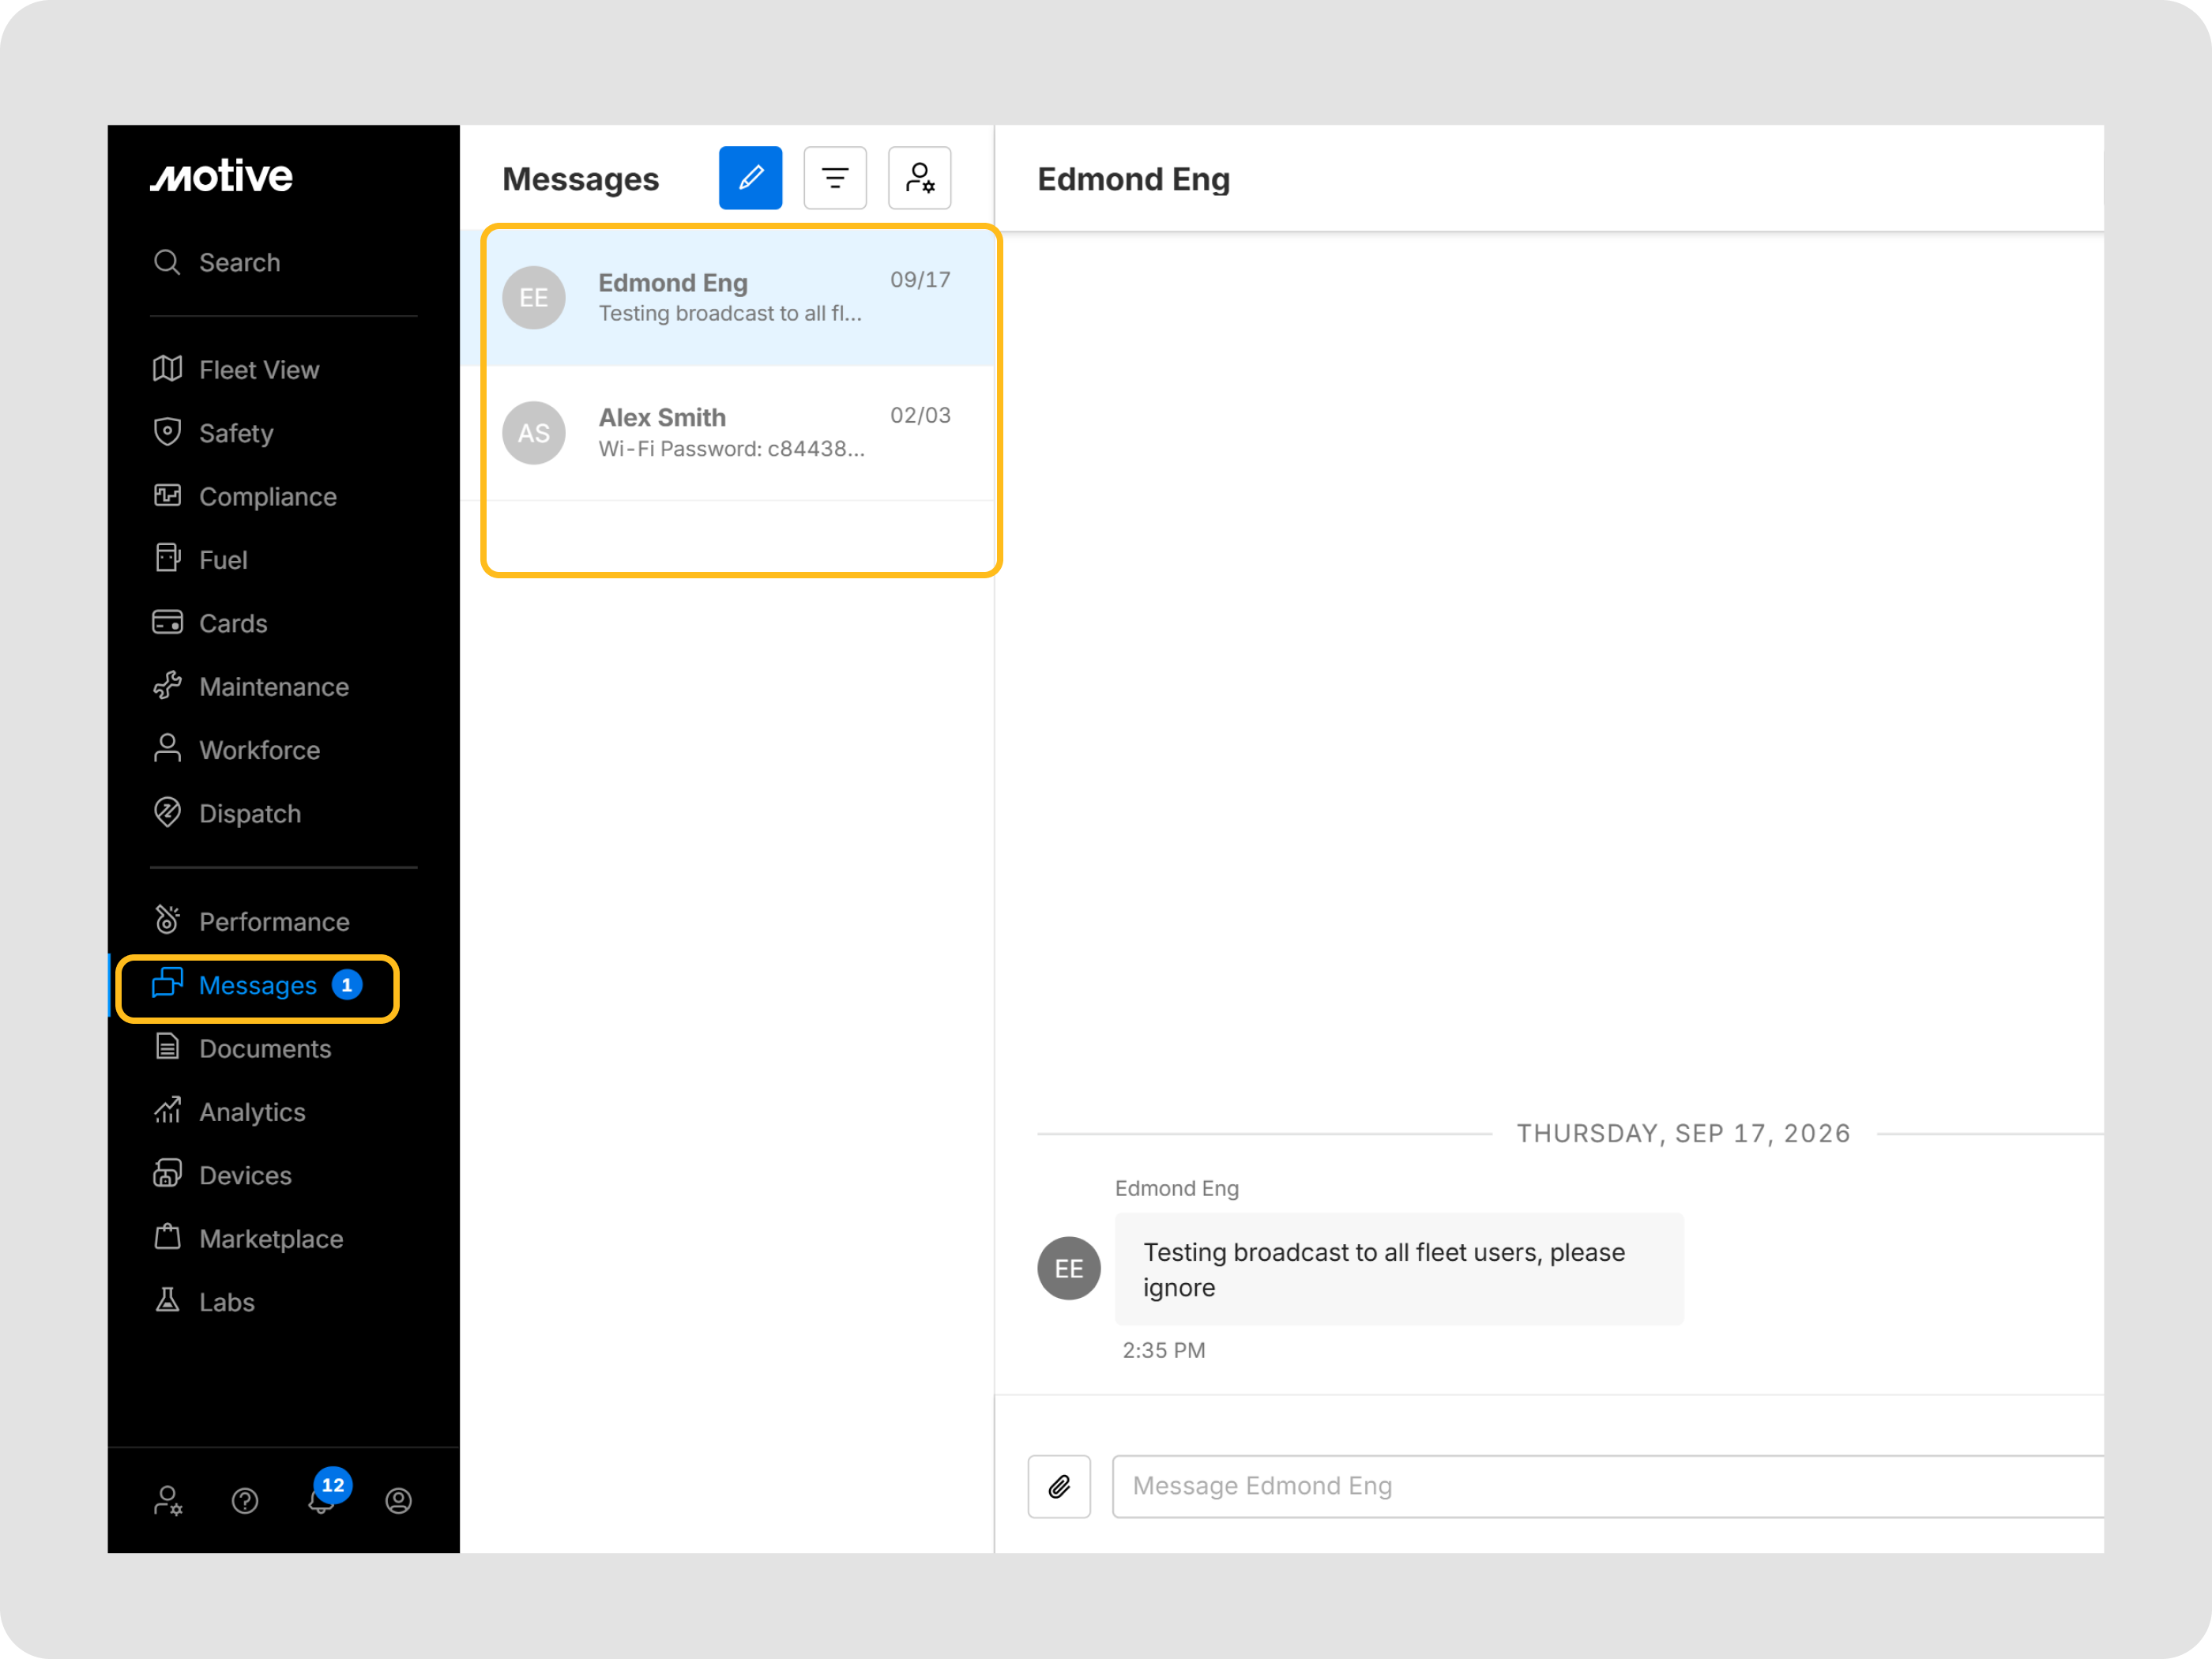The width and height of the screenshot is (2212, 1659).
Task: Click the Search magnifier icon in sidebar
Action: click(x=167, y=262)
